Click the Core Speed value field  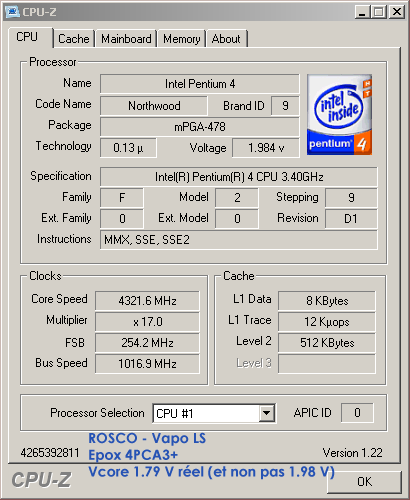pyautogui.click(x=147, y=301)
